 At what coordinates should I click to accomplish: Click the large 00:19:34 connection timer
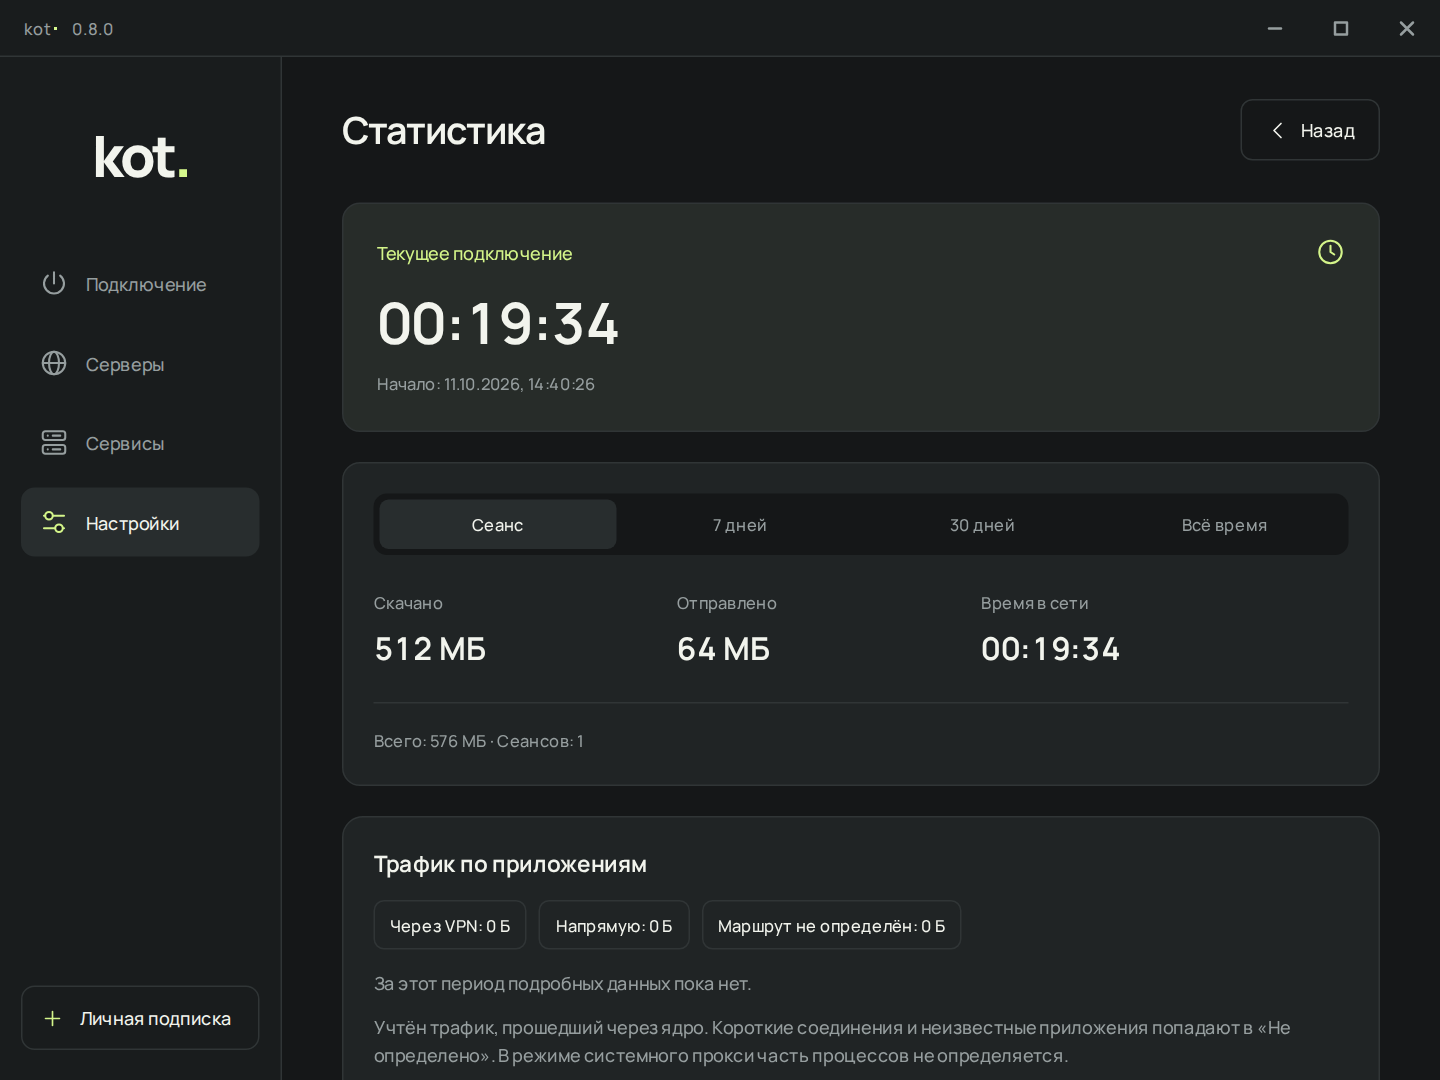click(498, 324)
